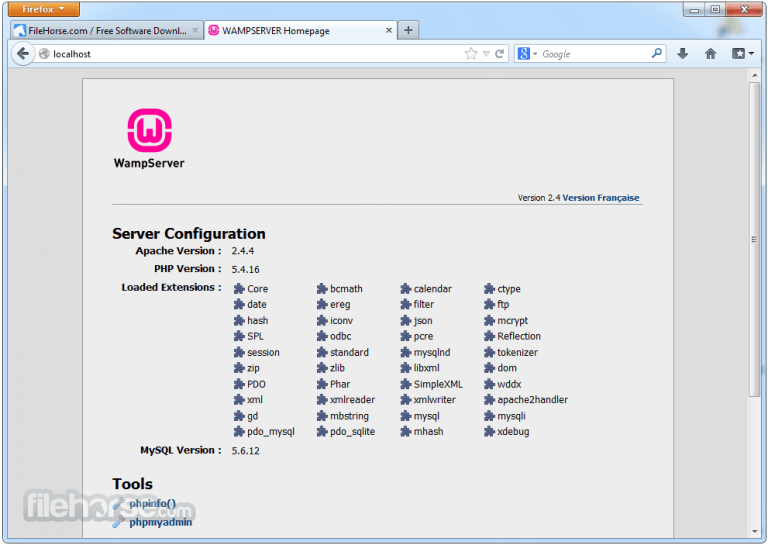Click the browser back arrow button
Image resolution: width=768 pixels, height=545 pixels.
[22, 54]
